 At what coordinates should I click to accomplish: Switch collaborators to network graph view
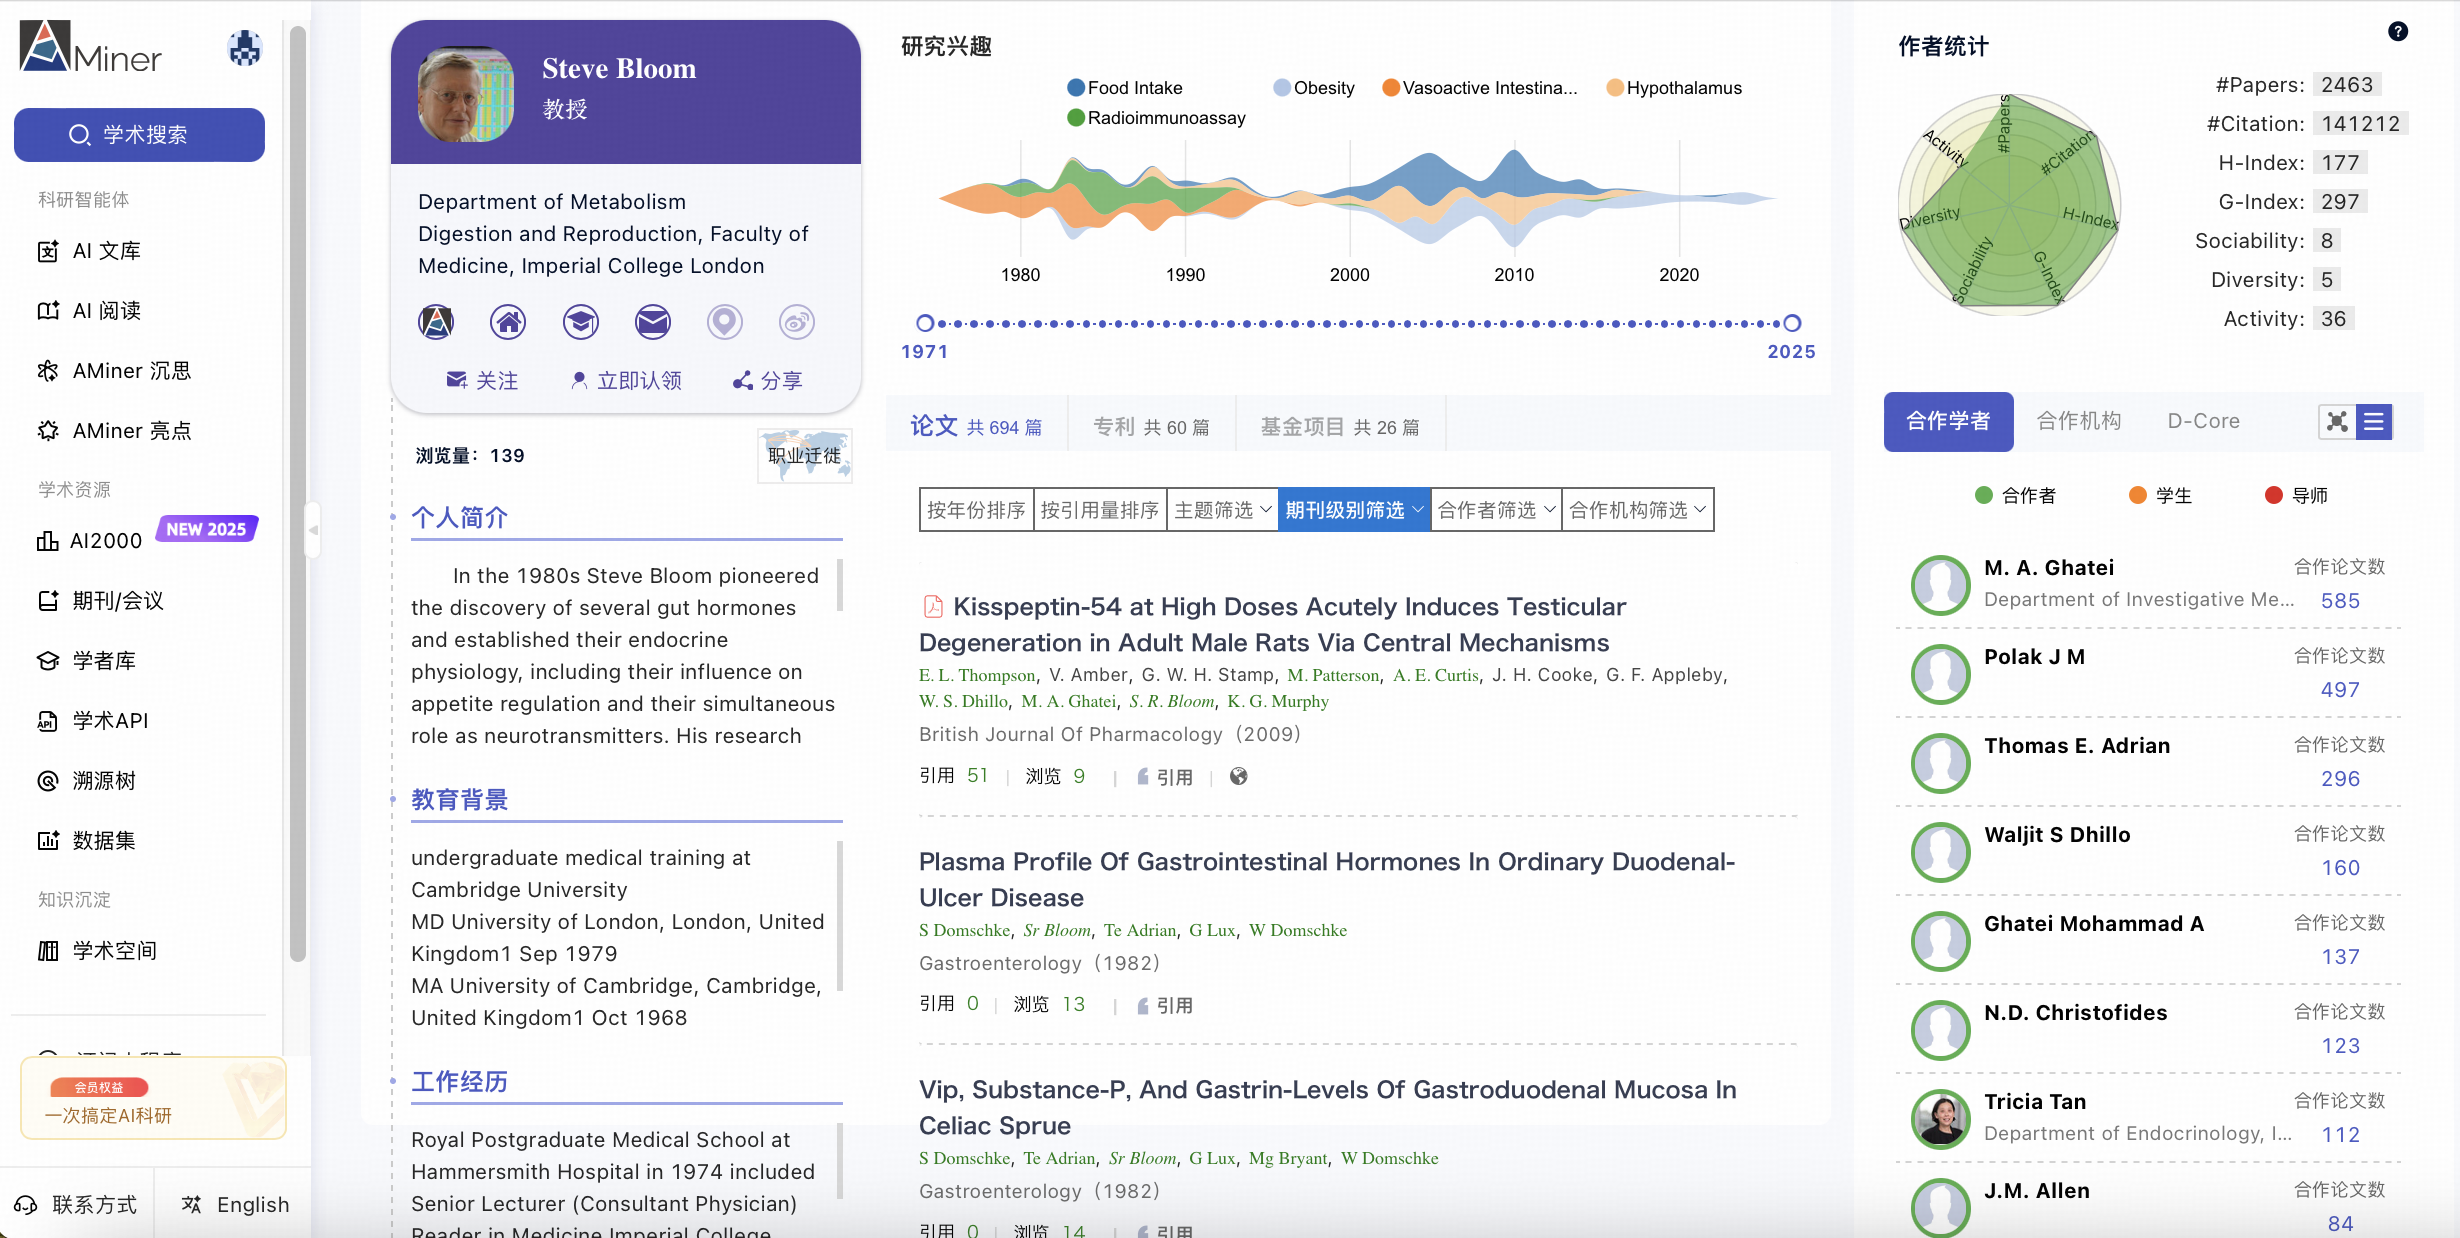[x=2337, y=422]
